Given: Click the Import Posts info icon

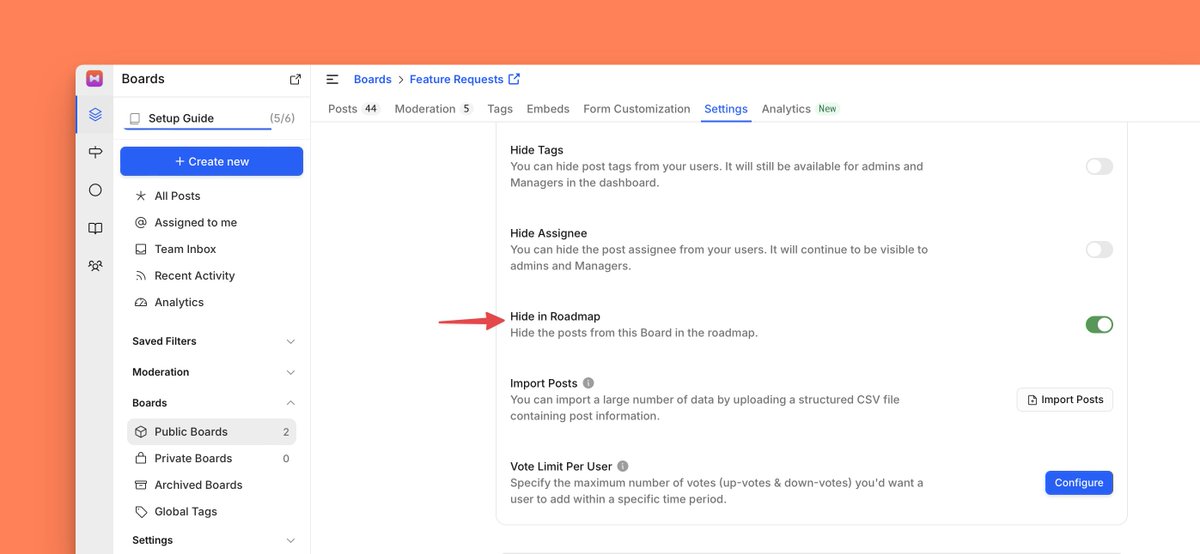Looking at the screenshot, I should tap(588, 383).
